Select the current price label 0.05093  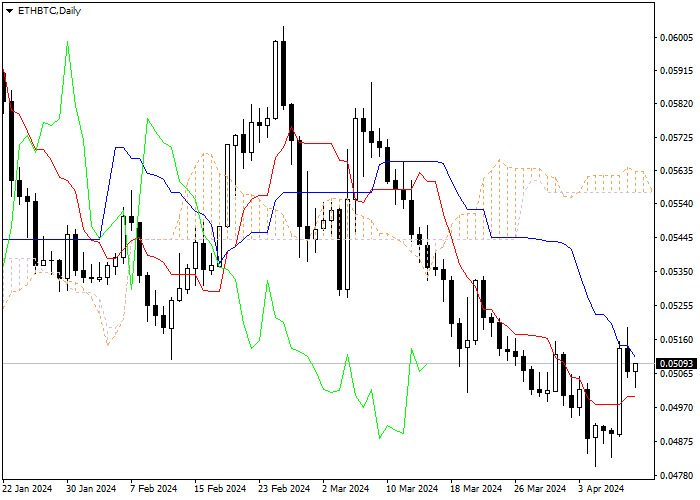click(x=677, y=363)
